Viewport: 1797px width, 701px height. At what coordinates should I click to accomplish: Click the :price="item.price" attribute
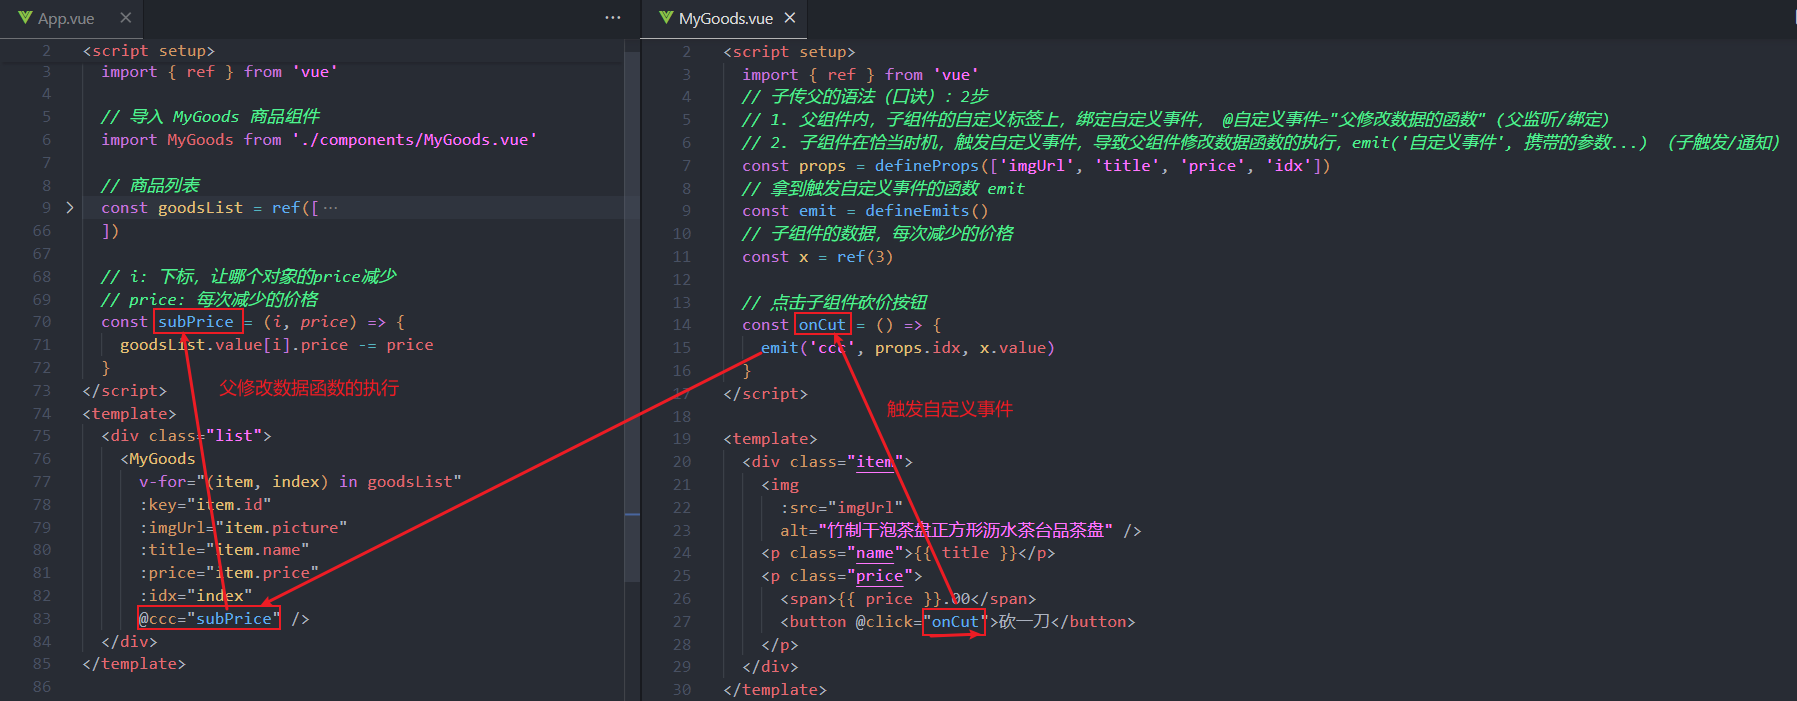click(229, 573)
